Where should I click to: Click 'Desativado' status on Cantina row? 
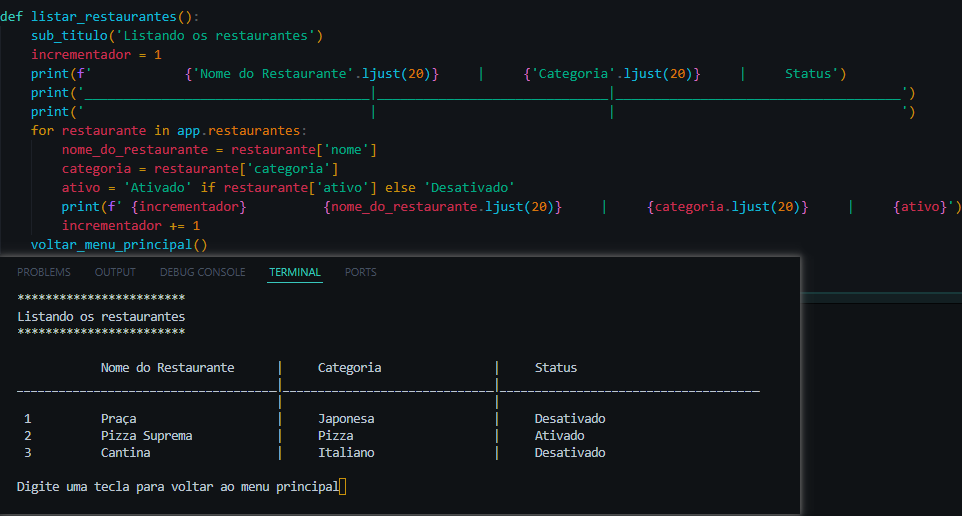(x=570, y=453)
